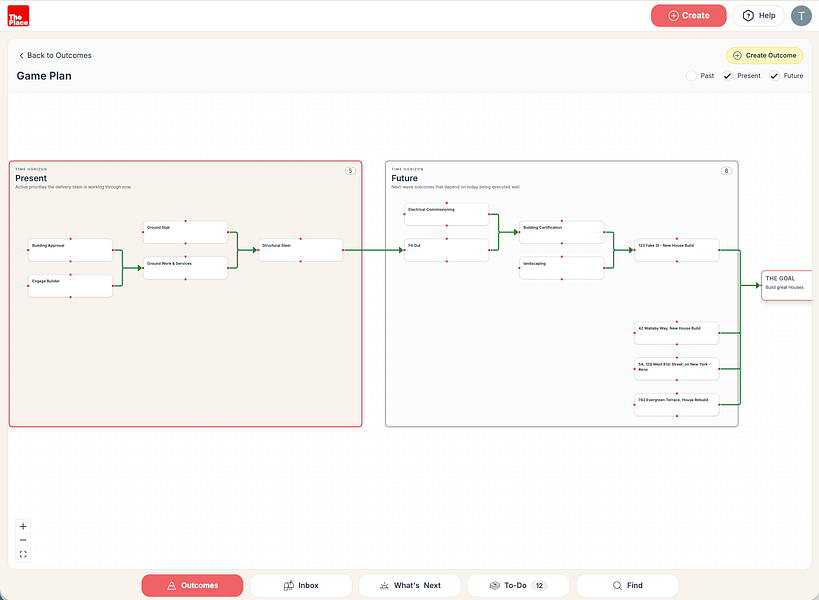
Task: Open THE GOAL card
Action: click(787, 285)
